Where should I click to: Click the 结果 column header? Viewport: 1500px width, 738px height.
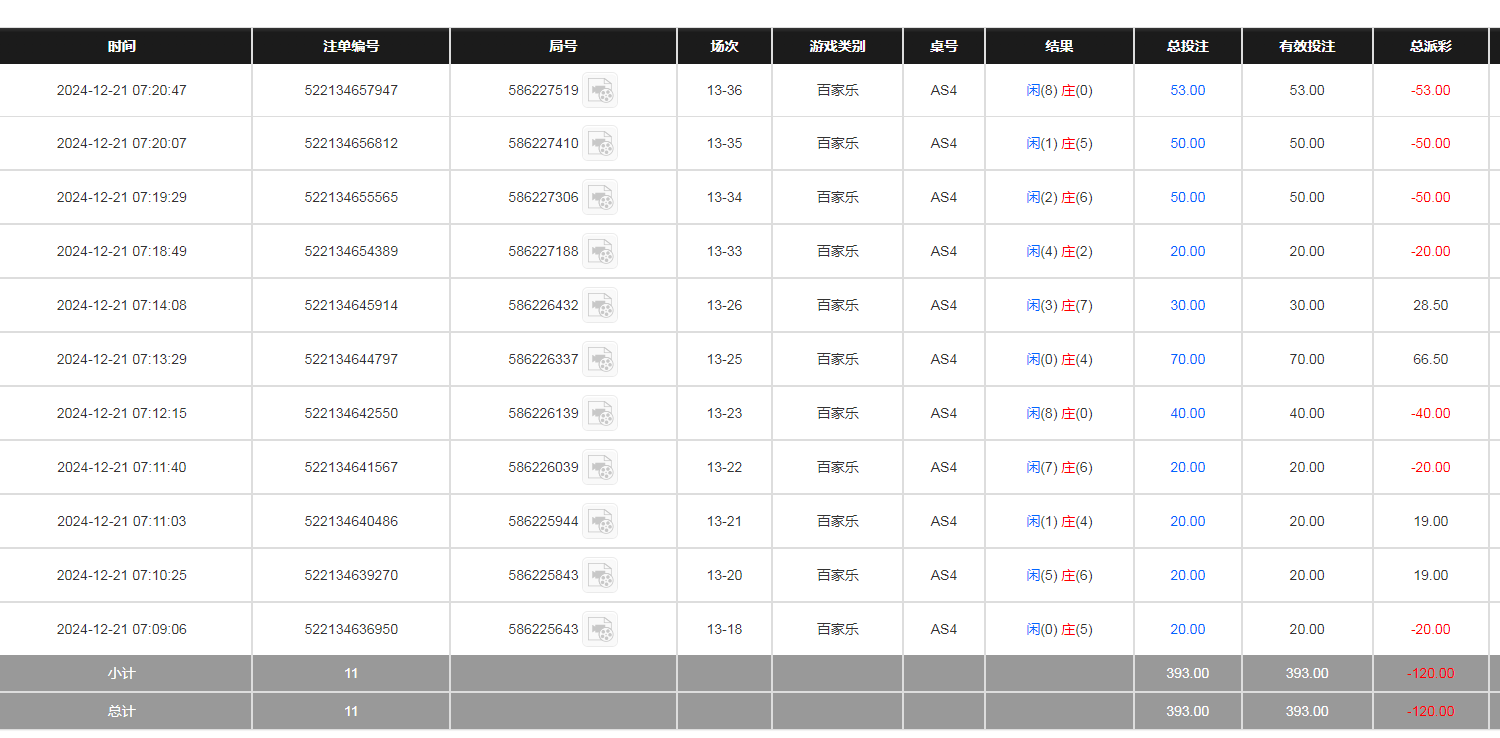pyautogui.click(x=1059, y=46)
